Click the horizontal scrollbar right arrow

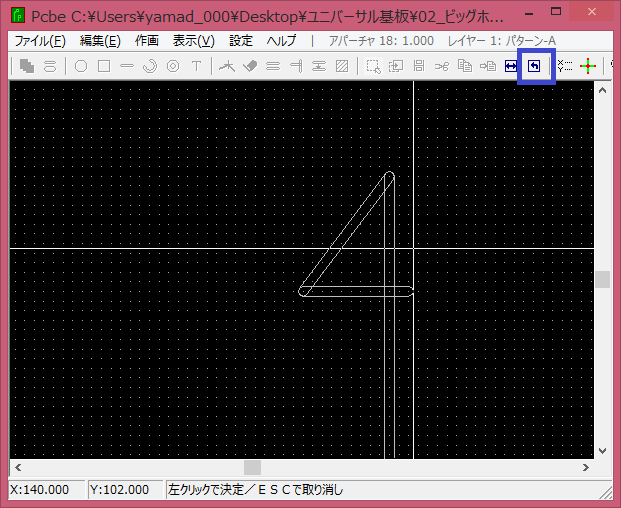pos(586,467)
